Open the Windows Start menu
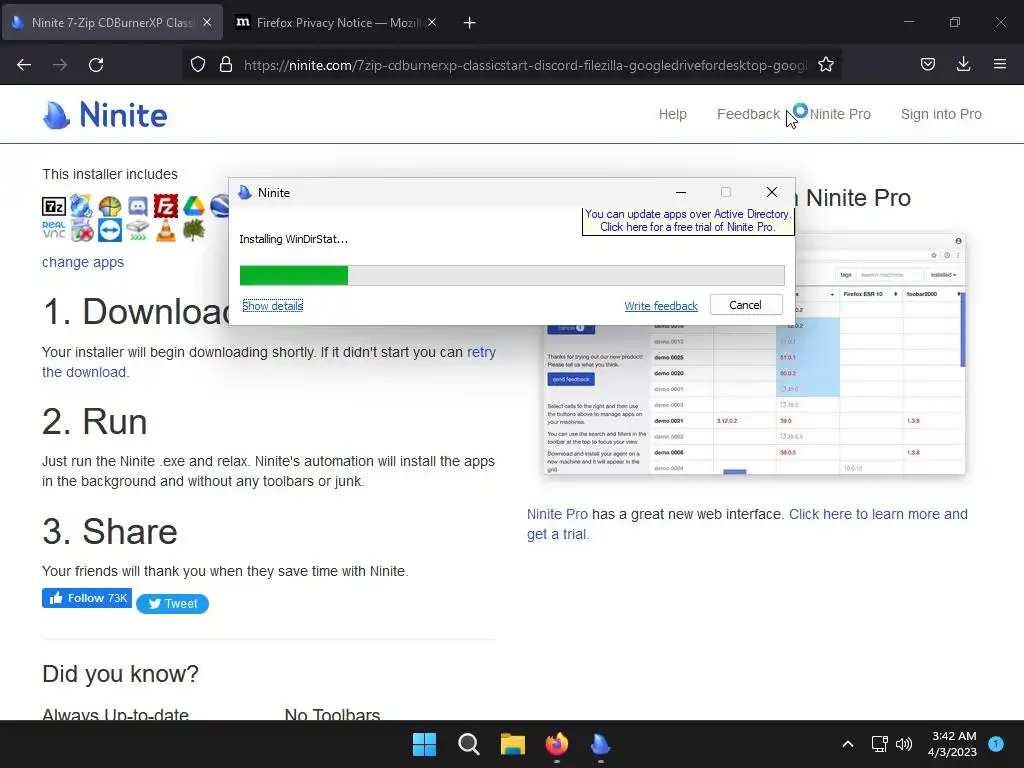1024x768 pixels. [x=424, y=744]
